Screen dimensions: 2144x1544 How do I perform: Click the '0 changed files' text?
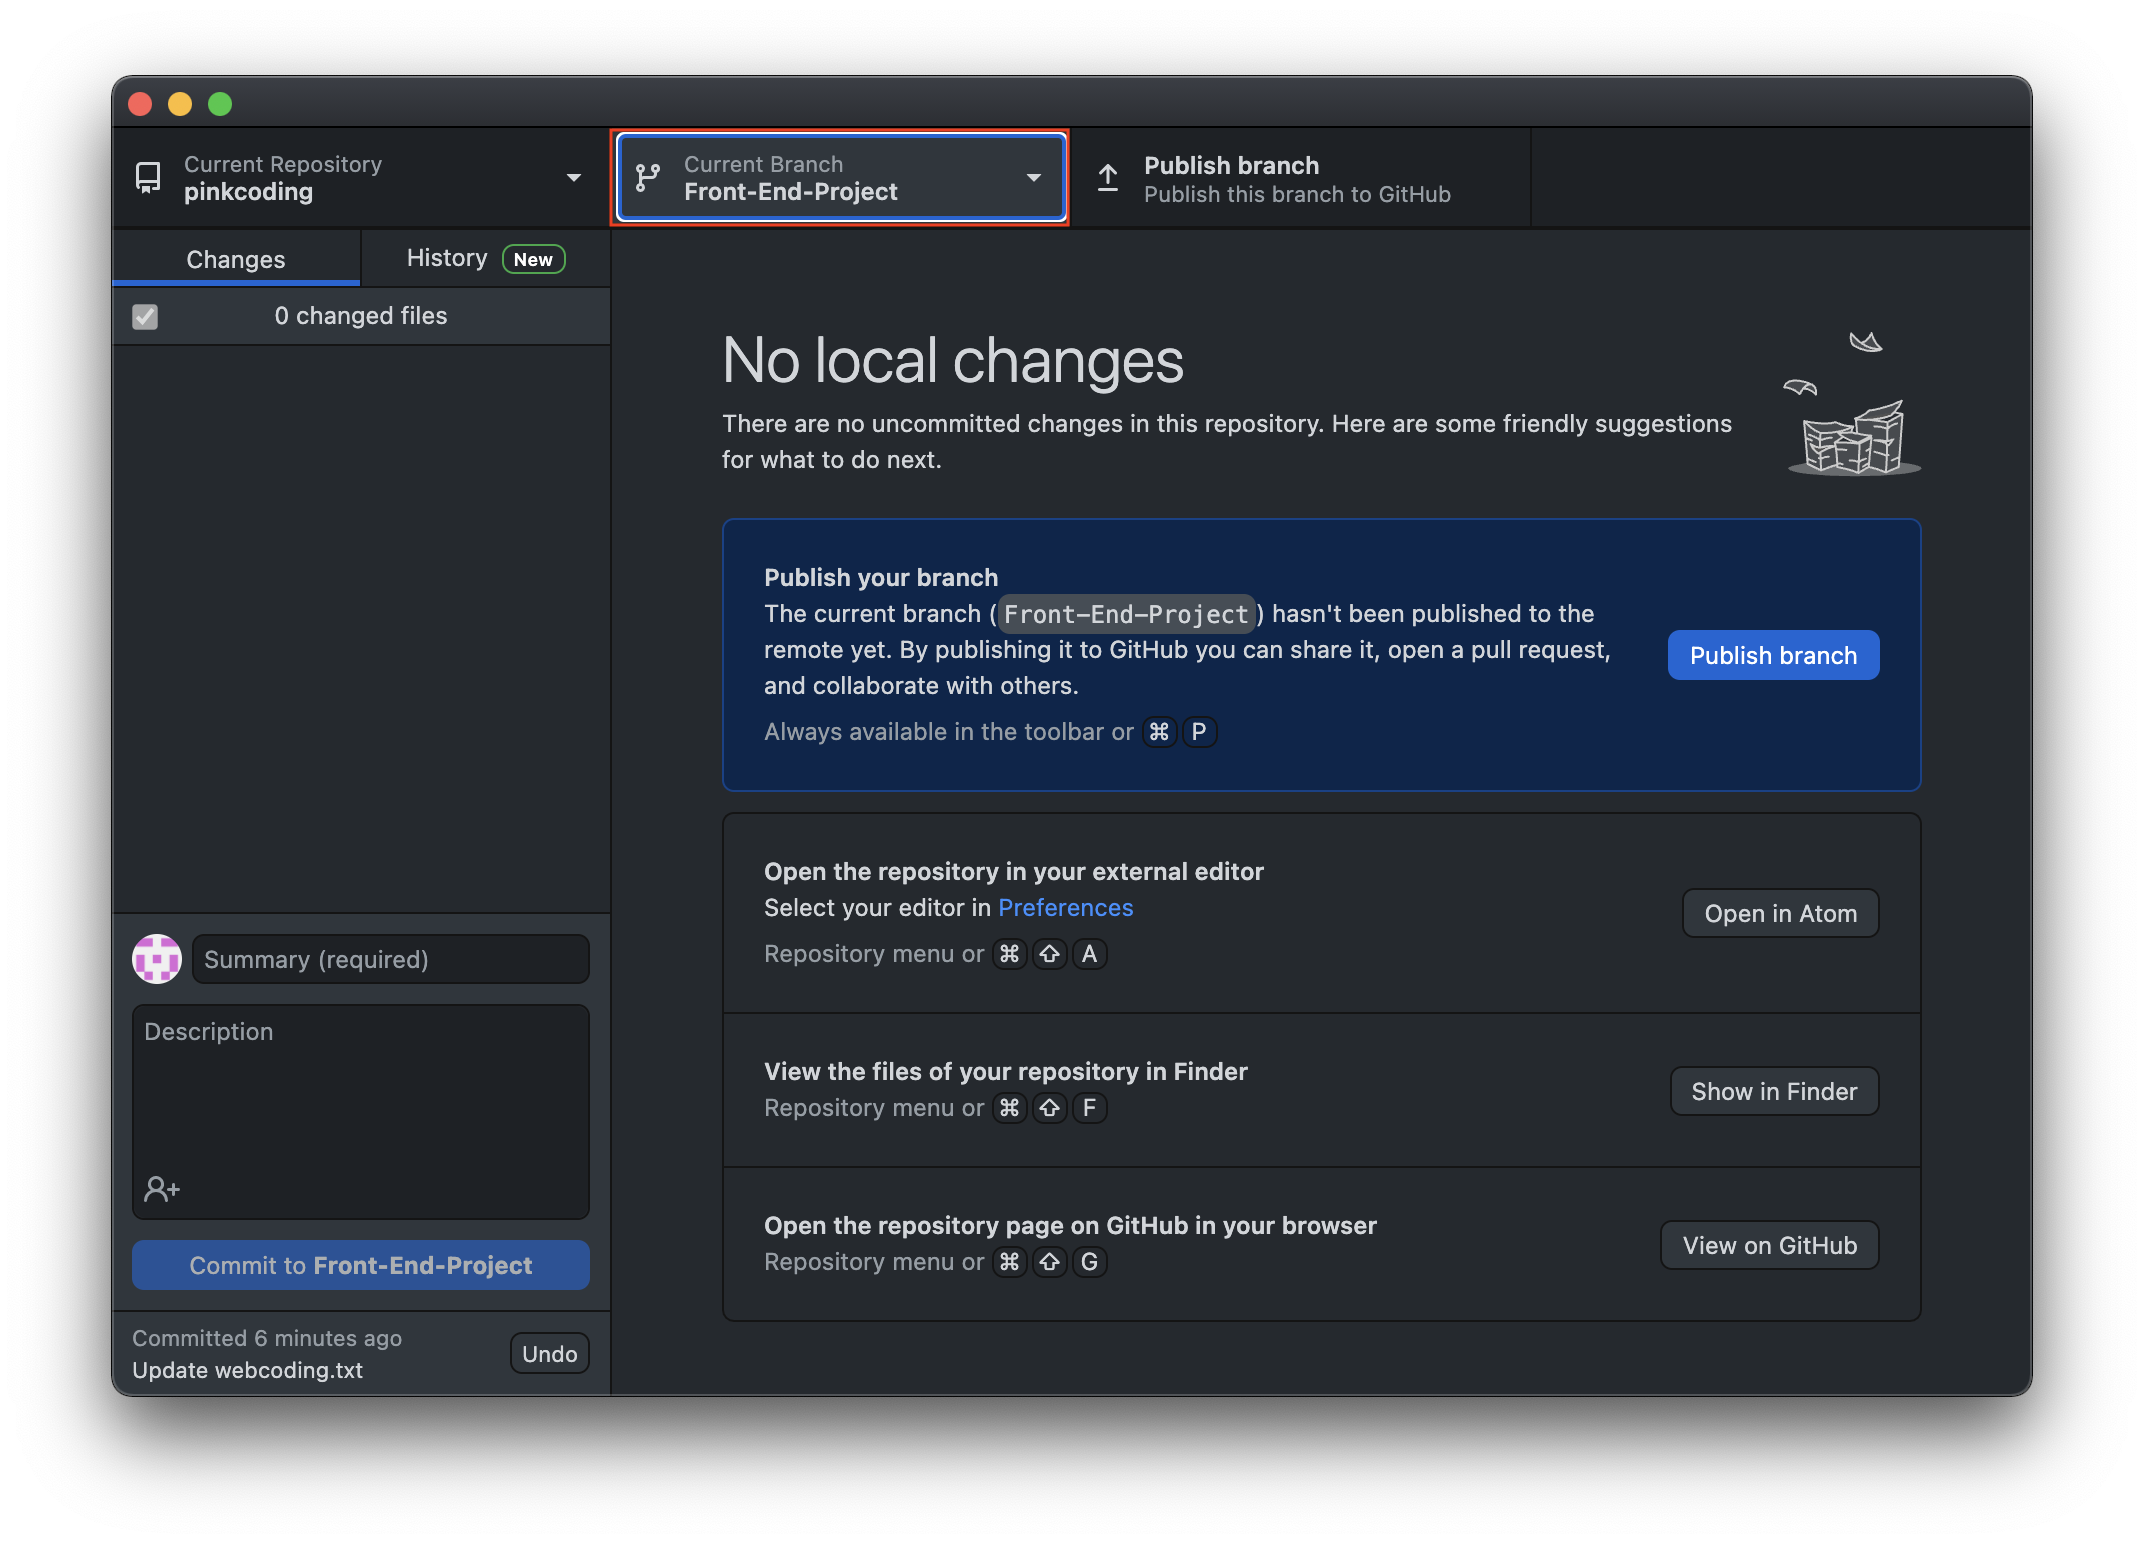tap(361, 315)
